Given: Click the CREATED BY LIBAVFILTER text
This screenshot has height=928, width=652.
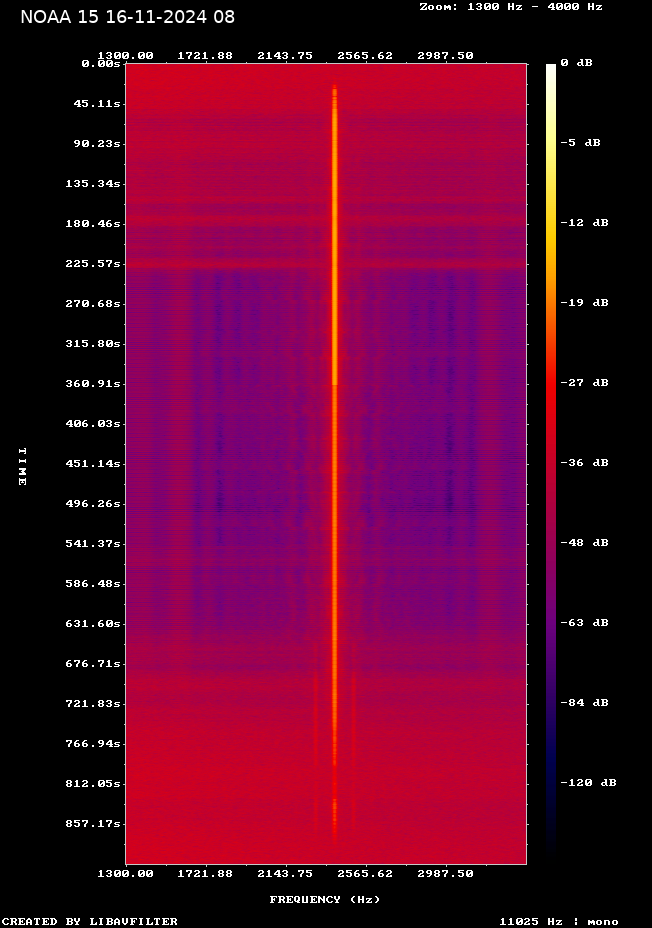Looking at the screenshot, I should pyautogui.click(x=90, y=921).
